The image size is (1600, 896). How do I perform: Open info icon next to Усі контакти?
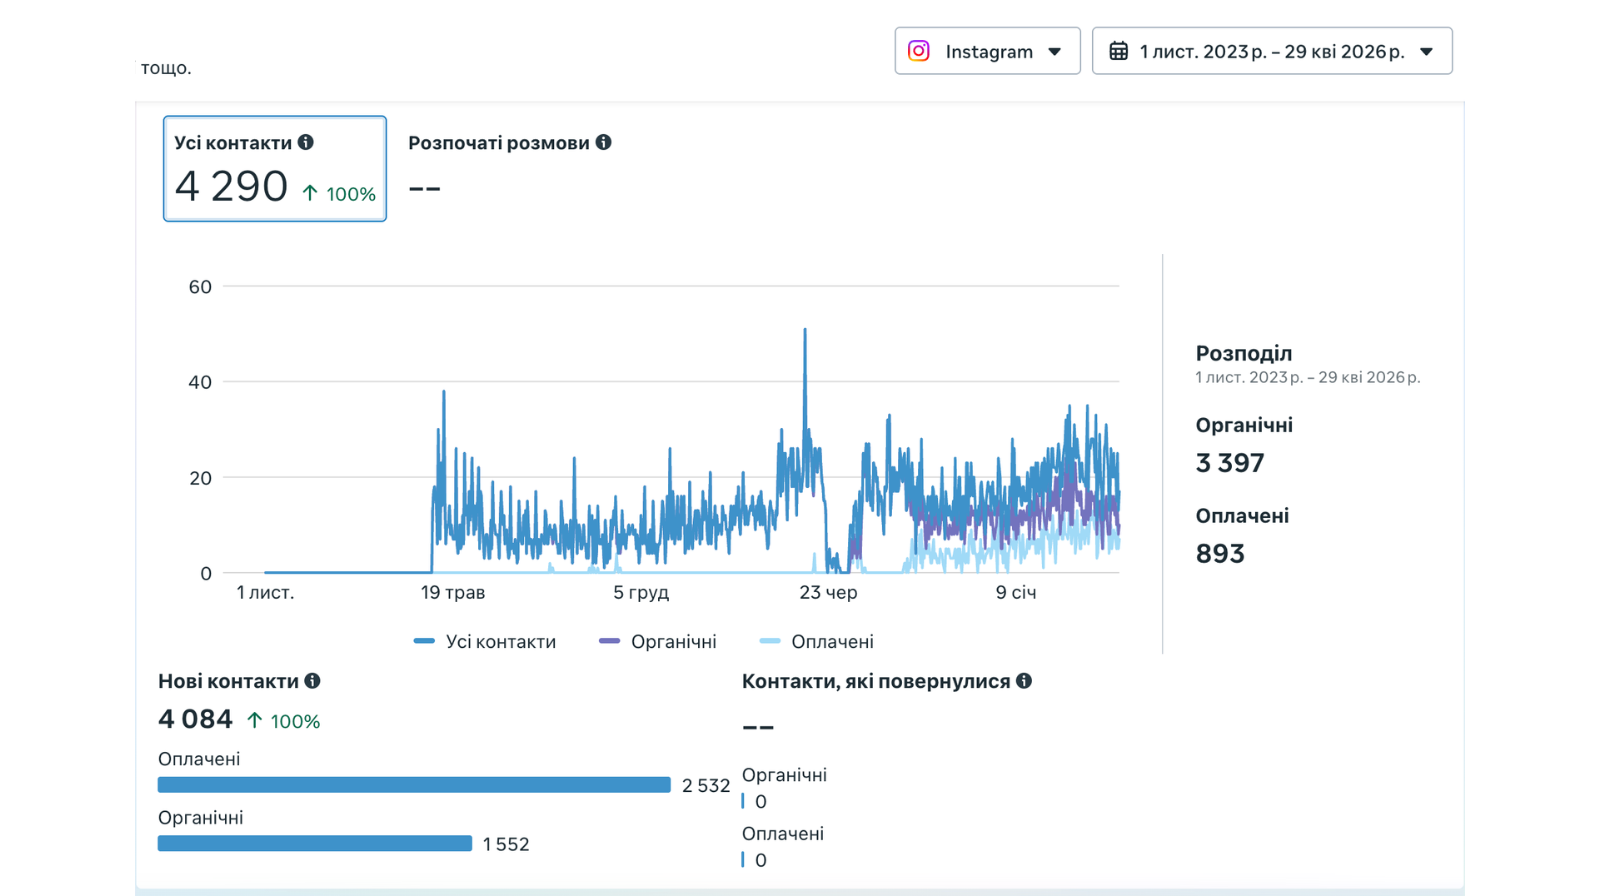[306, 142]
